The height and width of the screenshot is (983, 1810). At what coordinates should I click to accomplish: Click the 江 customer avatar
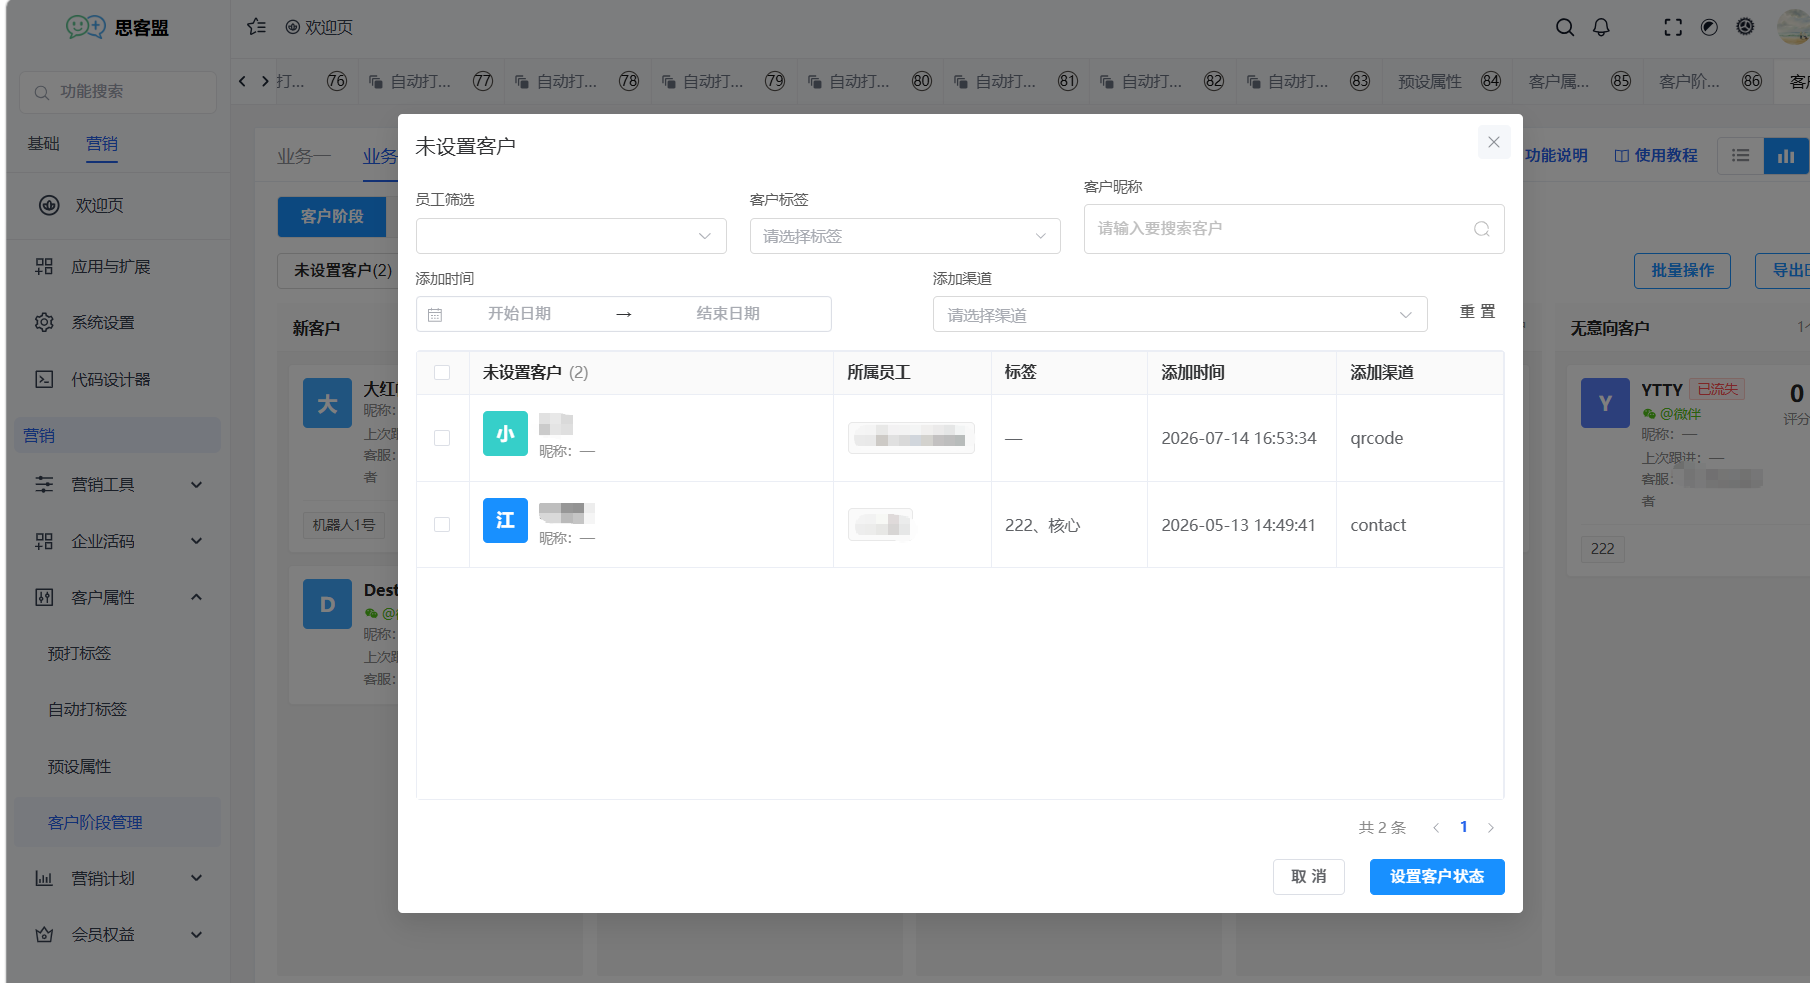coord(505,521)
